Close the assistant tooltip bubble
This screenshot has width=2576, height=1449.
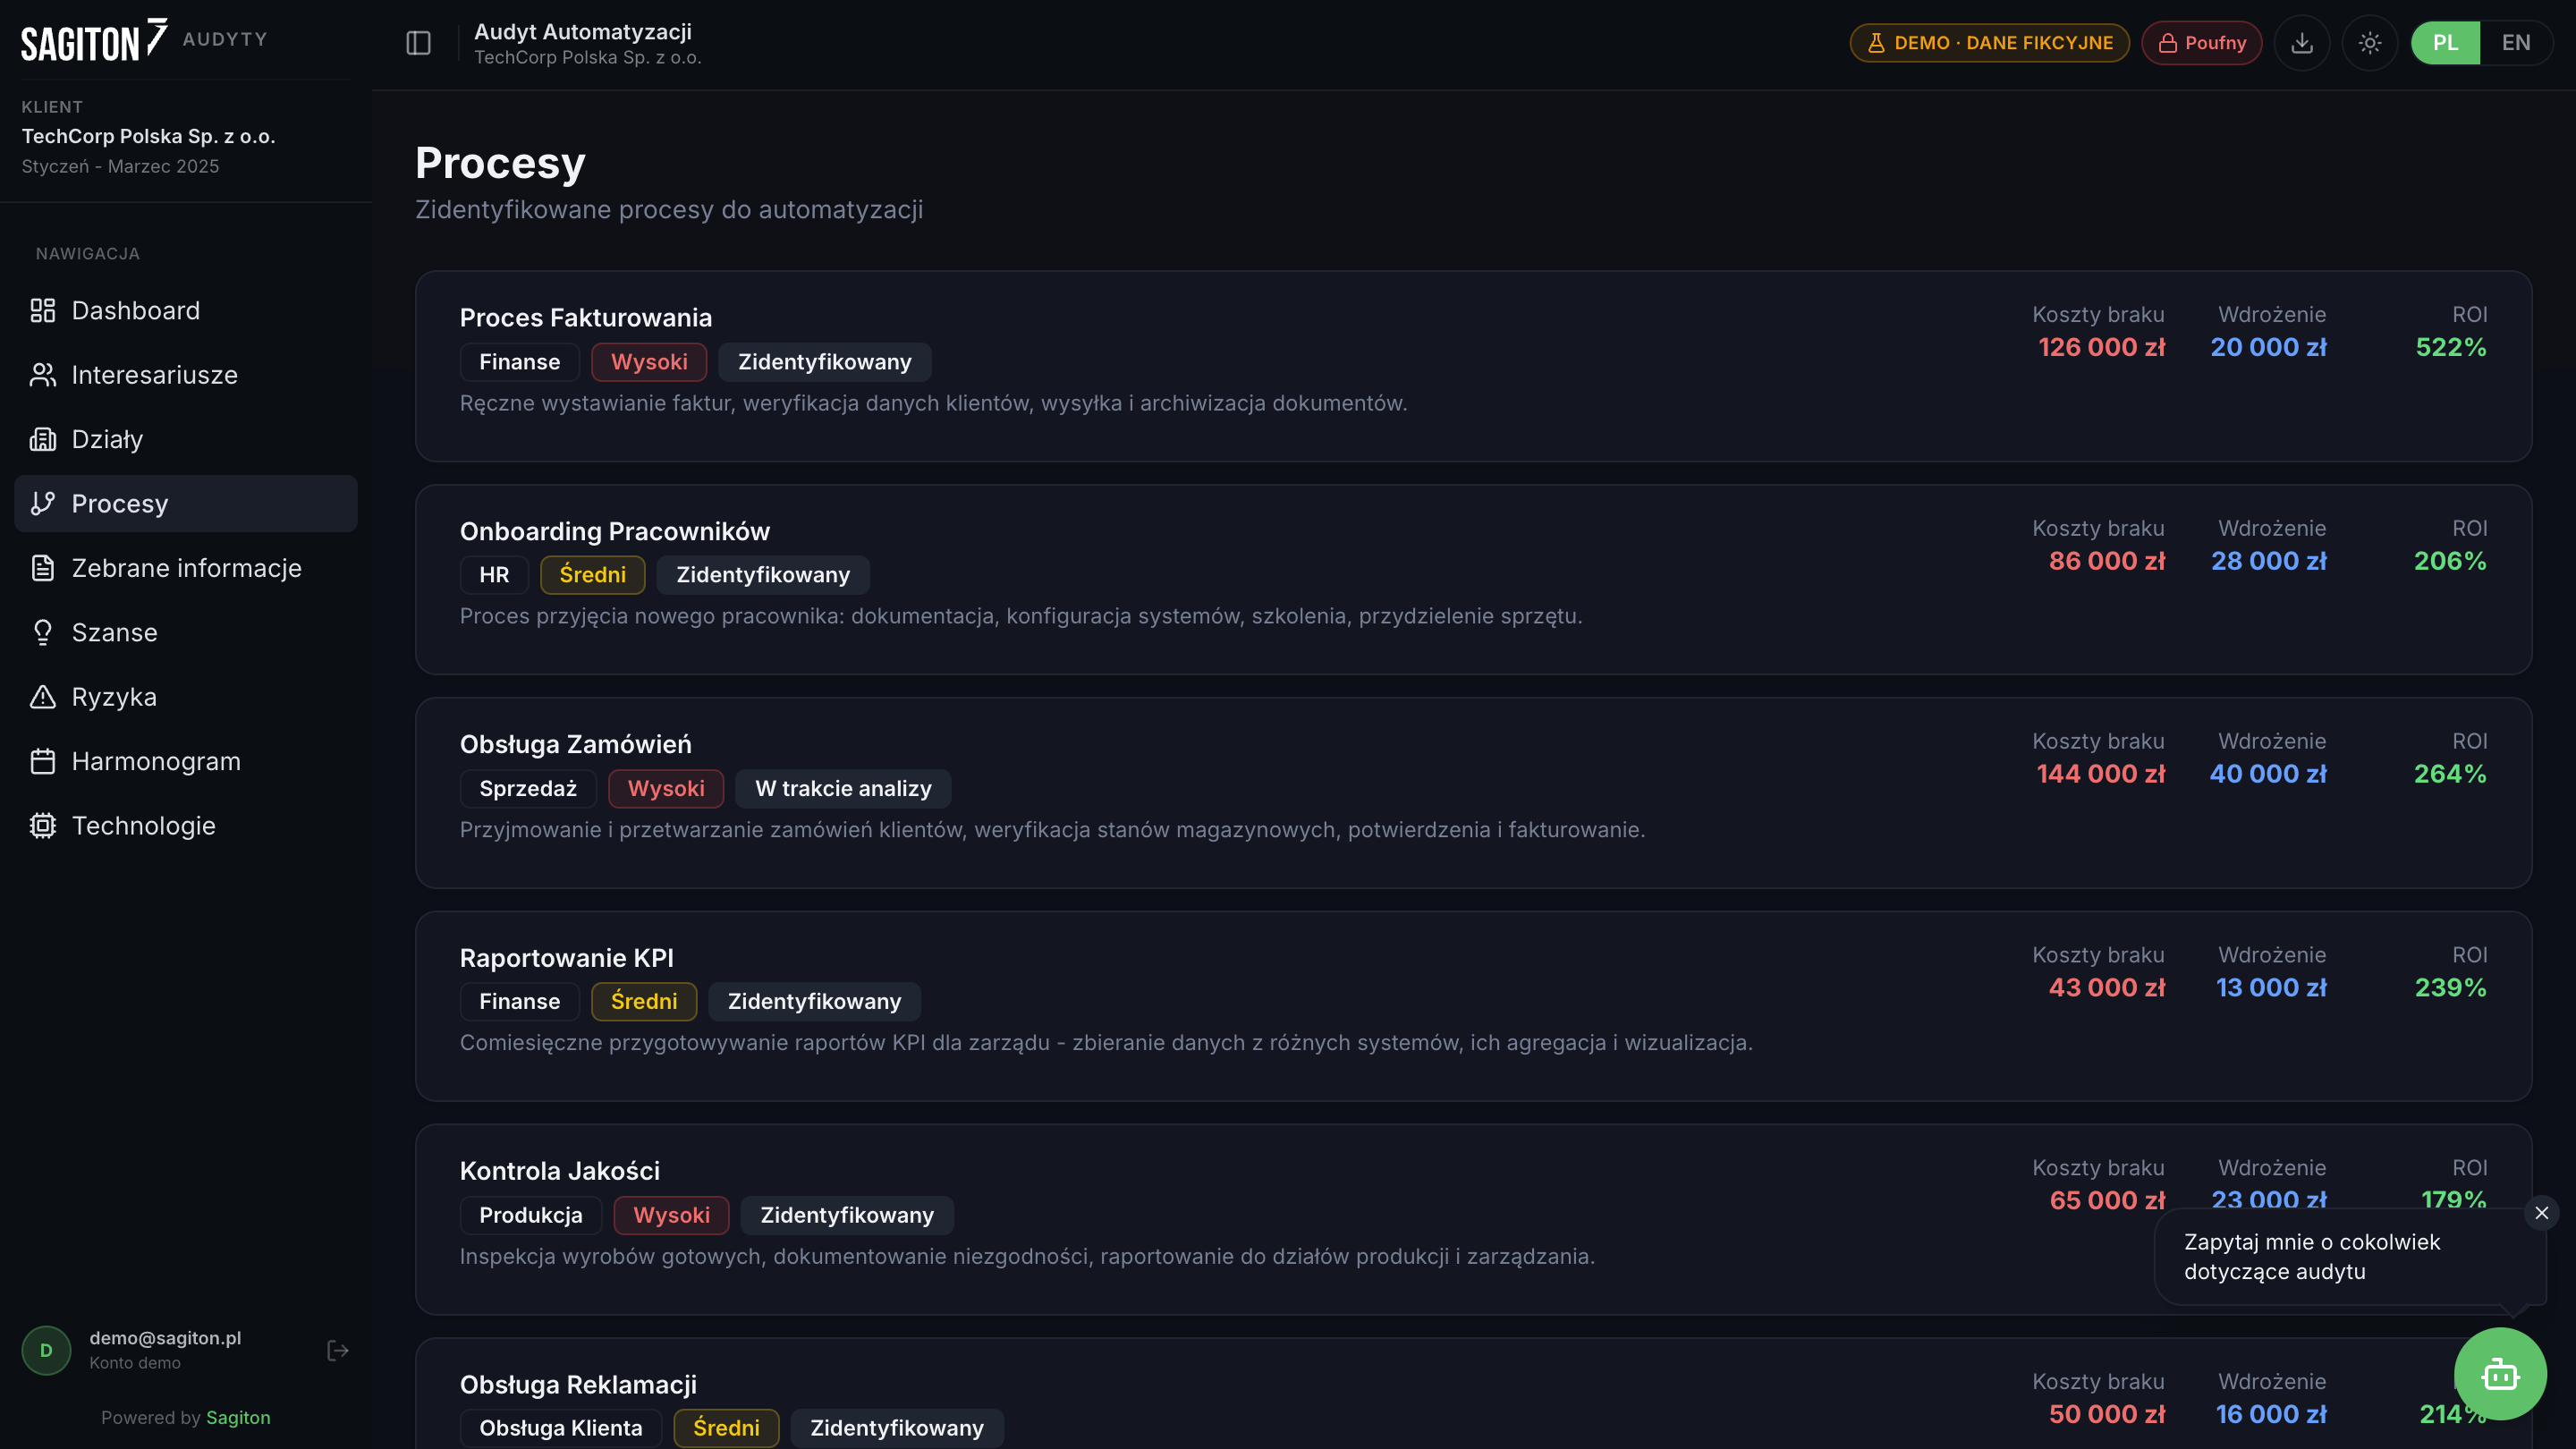[x=2542, y=1213]
